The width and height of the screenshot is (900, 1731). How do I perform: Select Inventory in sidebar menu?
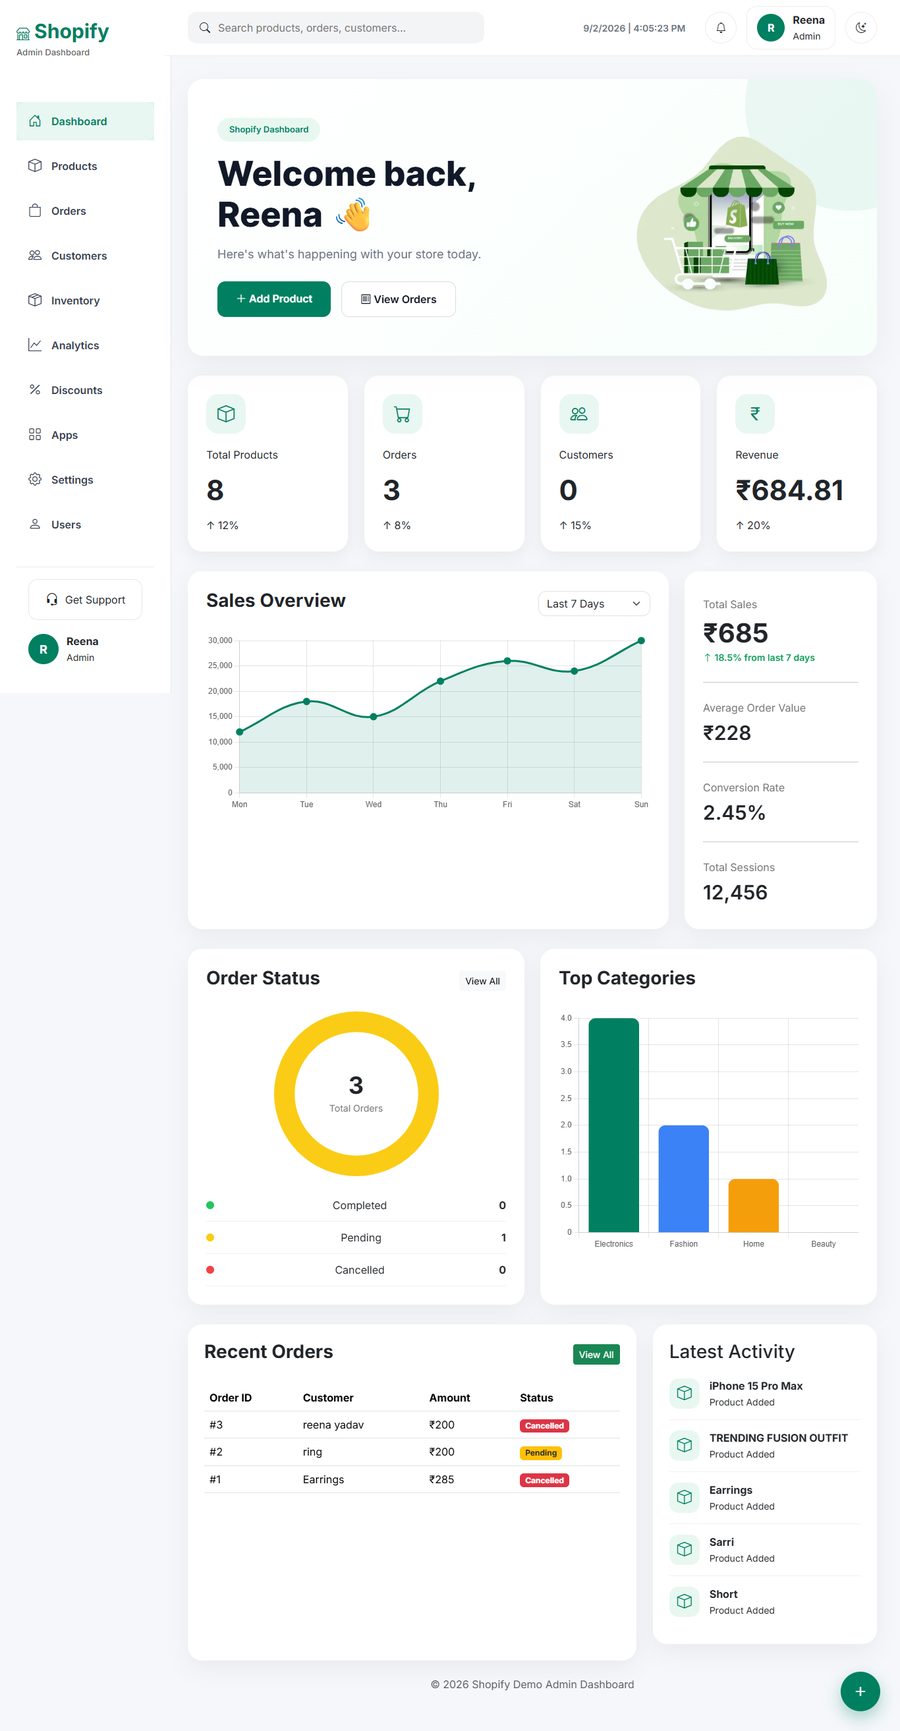(x=85, y=300)
